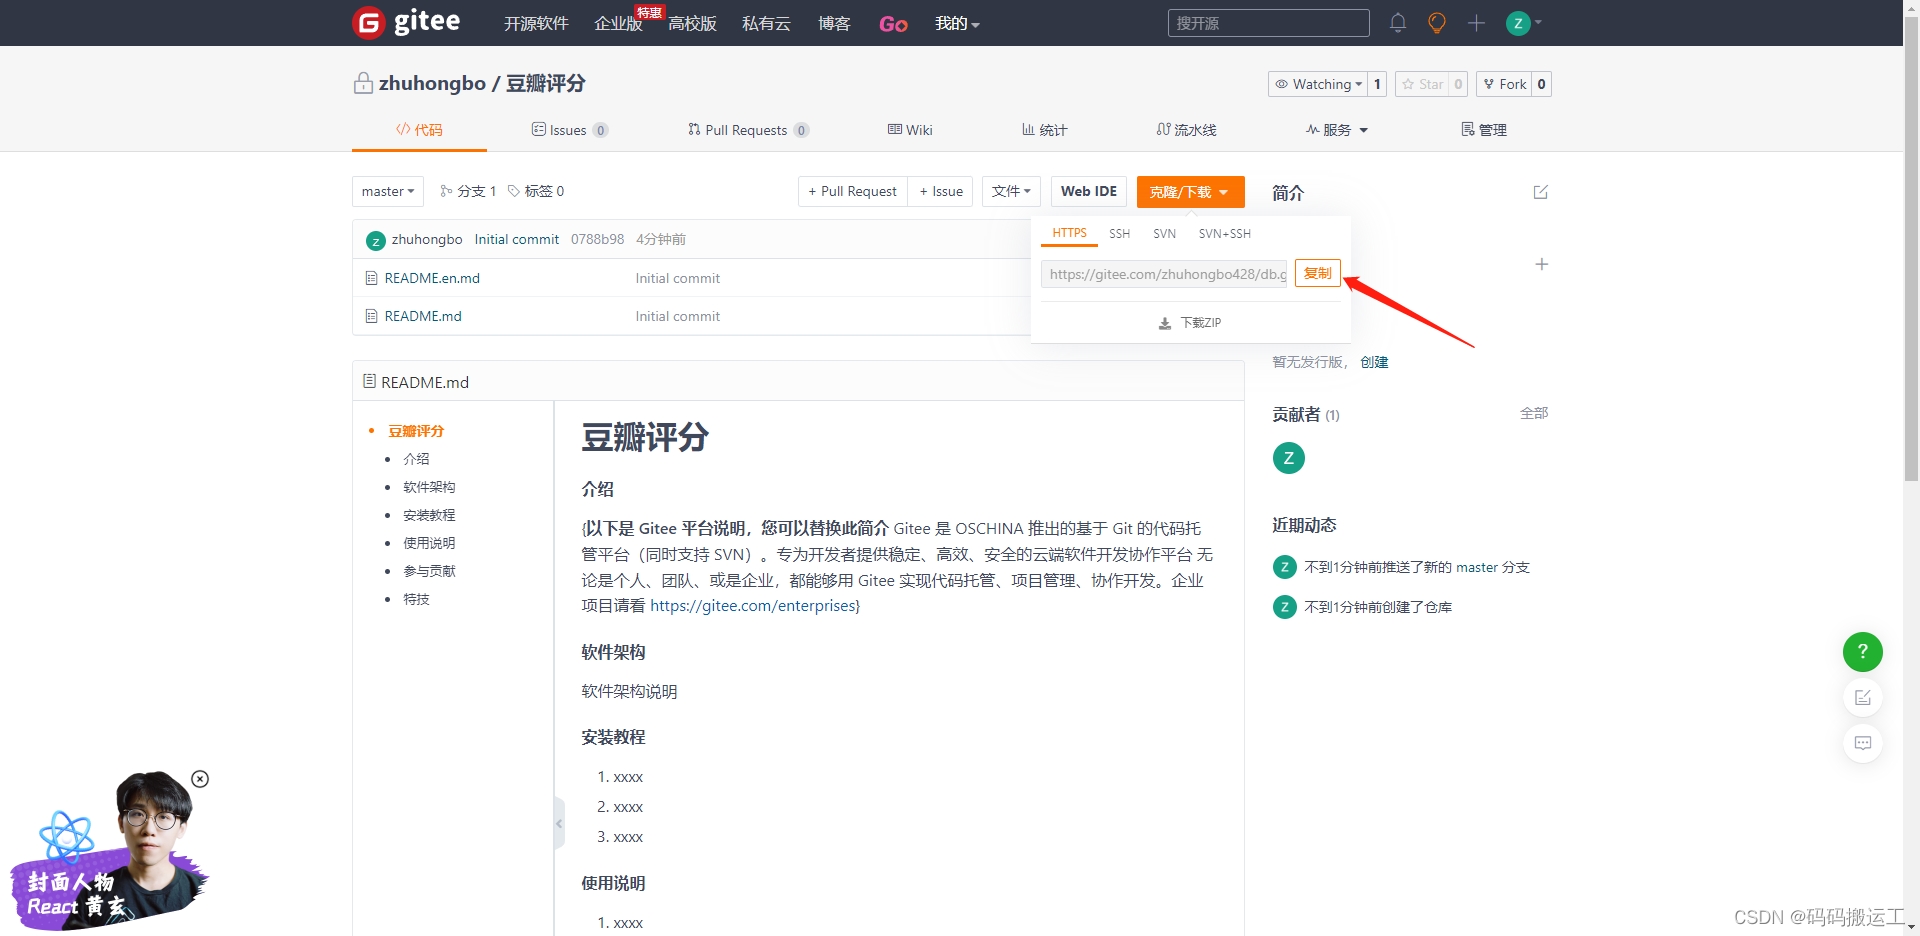This screenshot has height=936, width=1920.
Task: Open README.md file in file list
Action: click(423, 316)
